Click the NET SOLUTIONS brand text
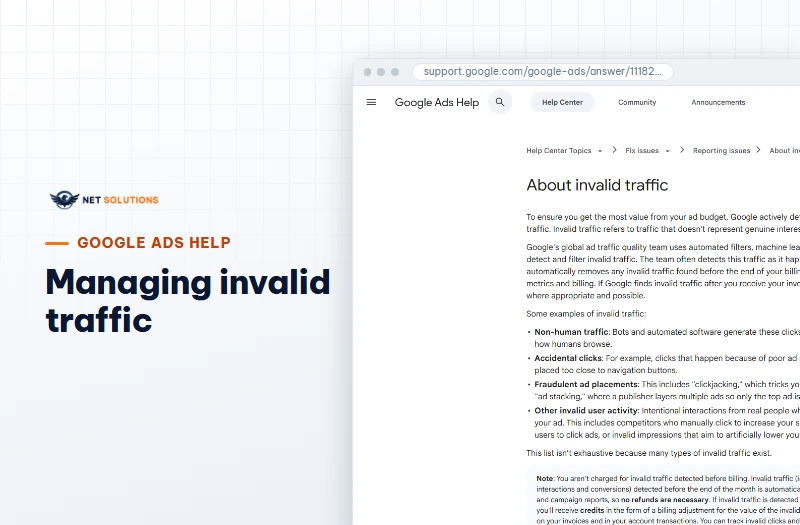Screen dimensions: 800x525 click(x=120, y=200)
